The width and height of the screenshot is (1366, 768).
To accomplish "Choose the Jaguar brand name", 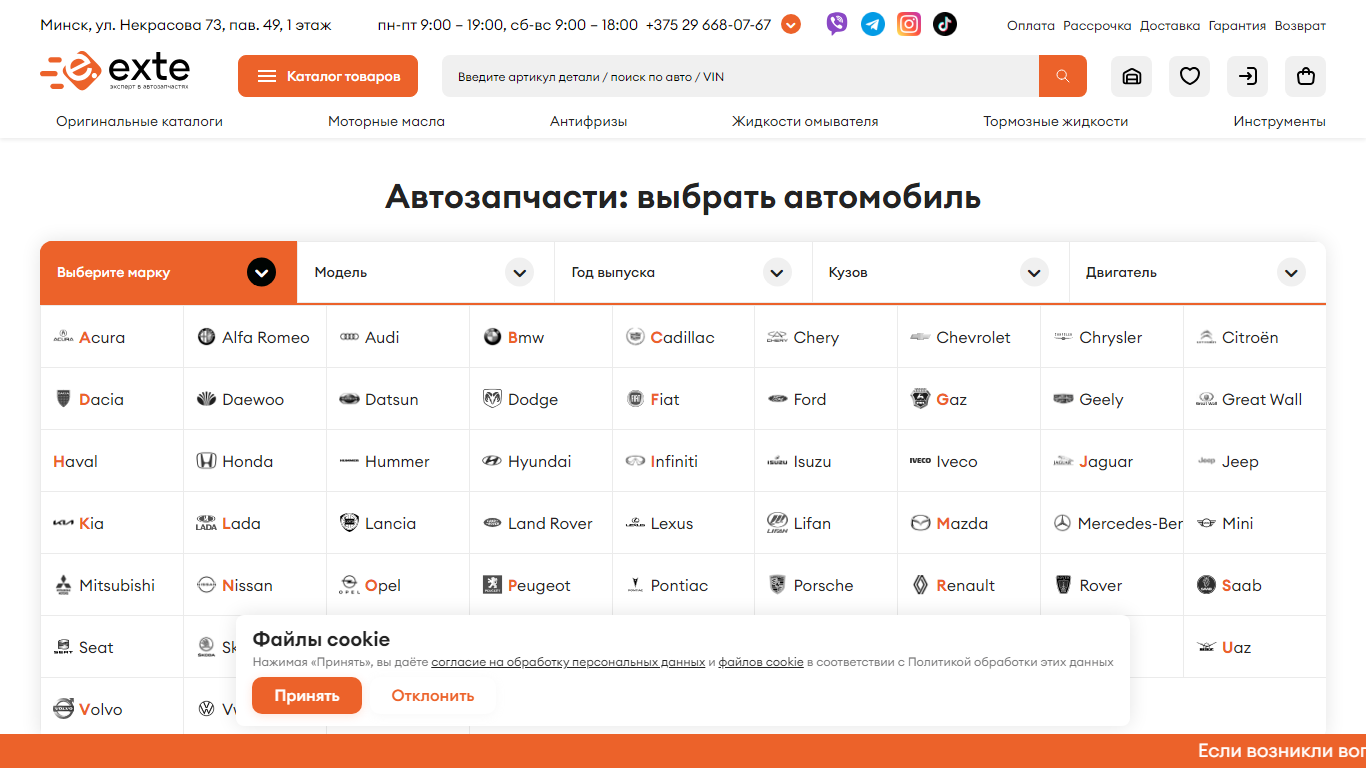I will click(x=1106, y=462).
